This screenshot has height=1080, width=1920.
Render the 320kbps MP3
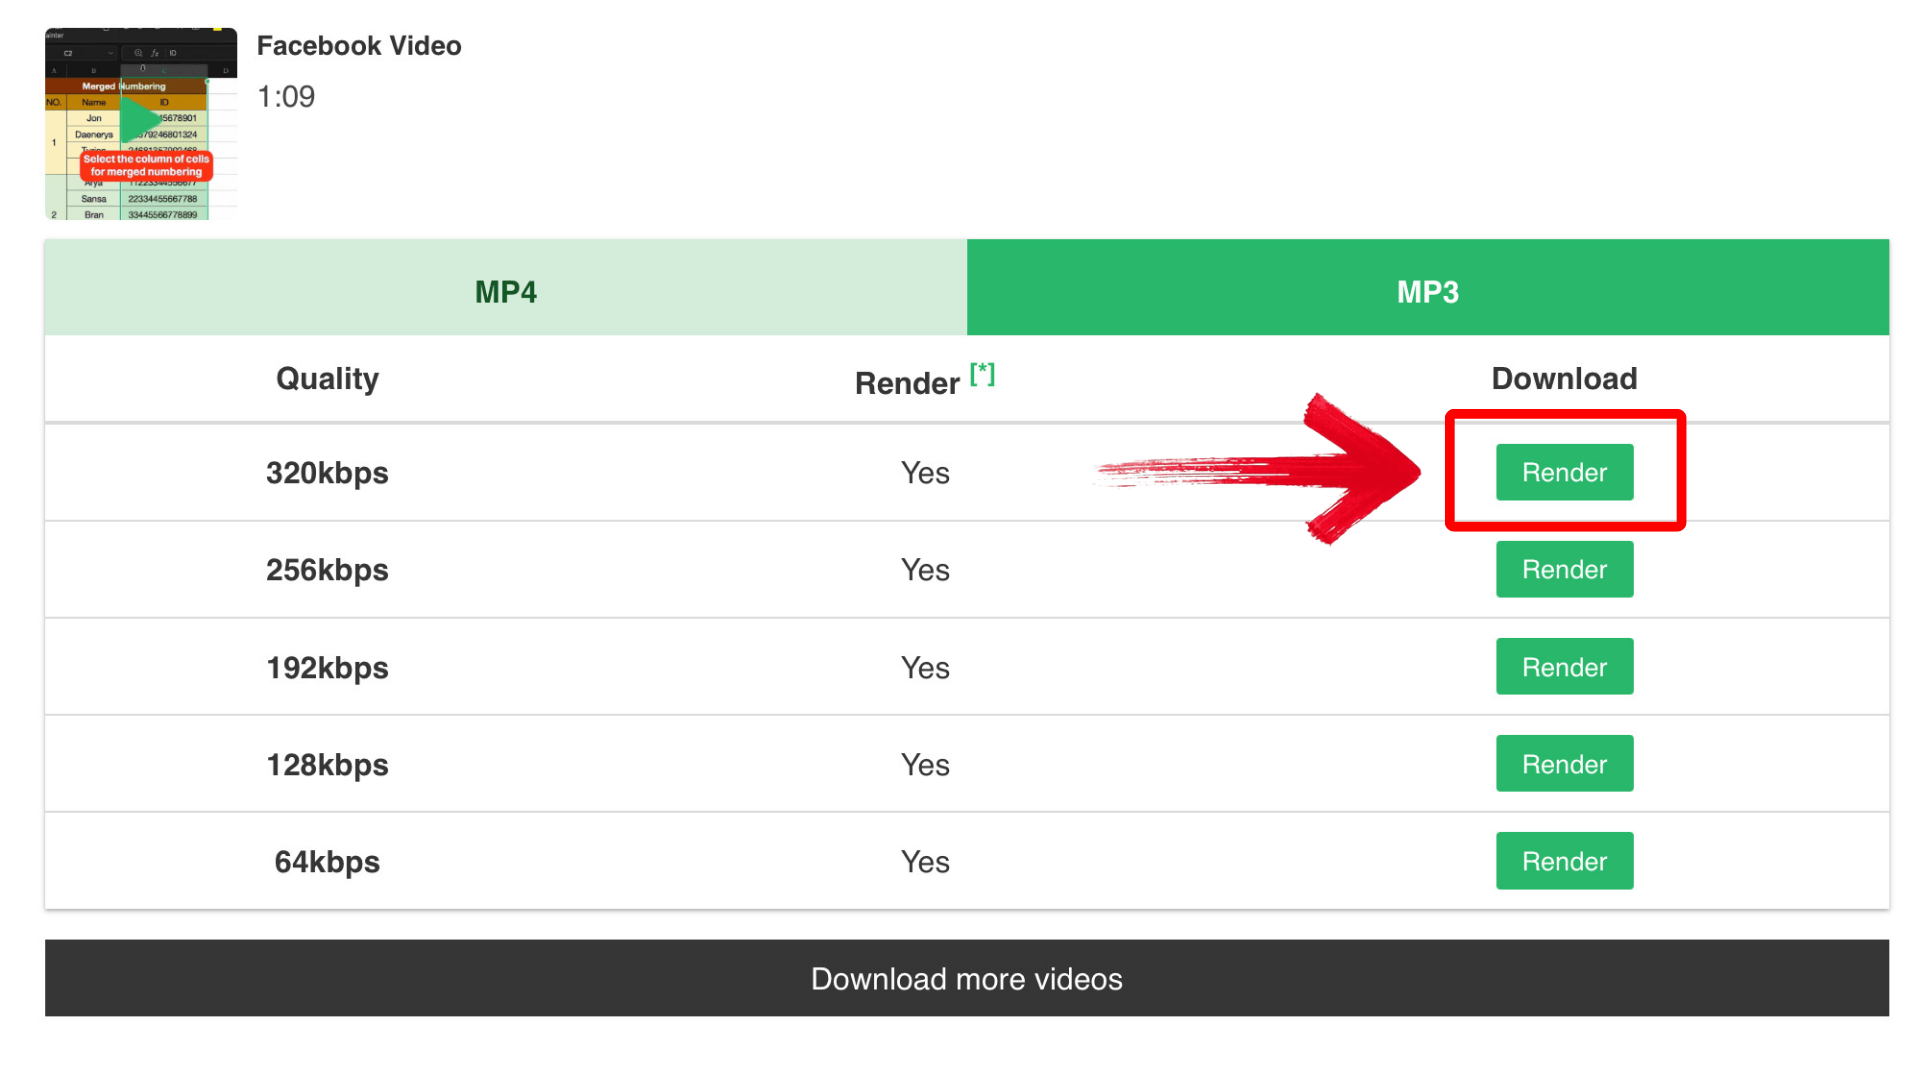point(1564,472)
